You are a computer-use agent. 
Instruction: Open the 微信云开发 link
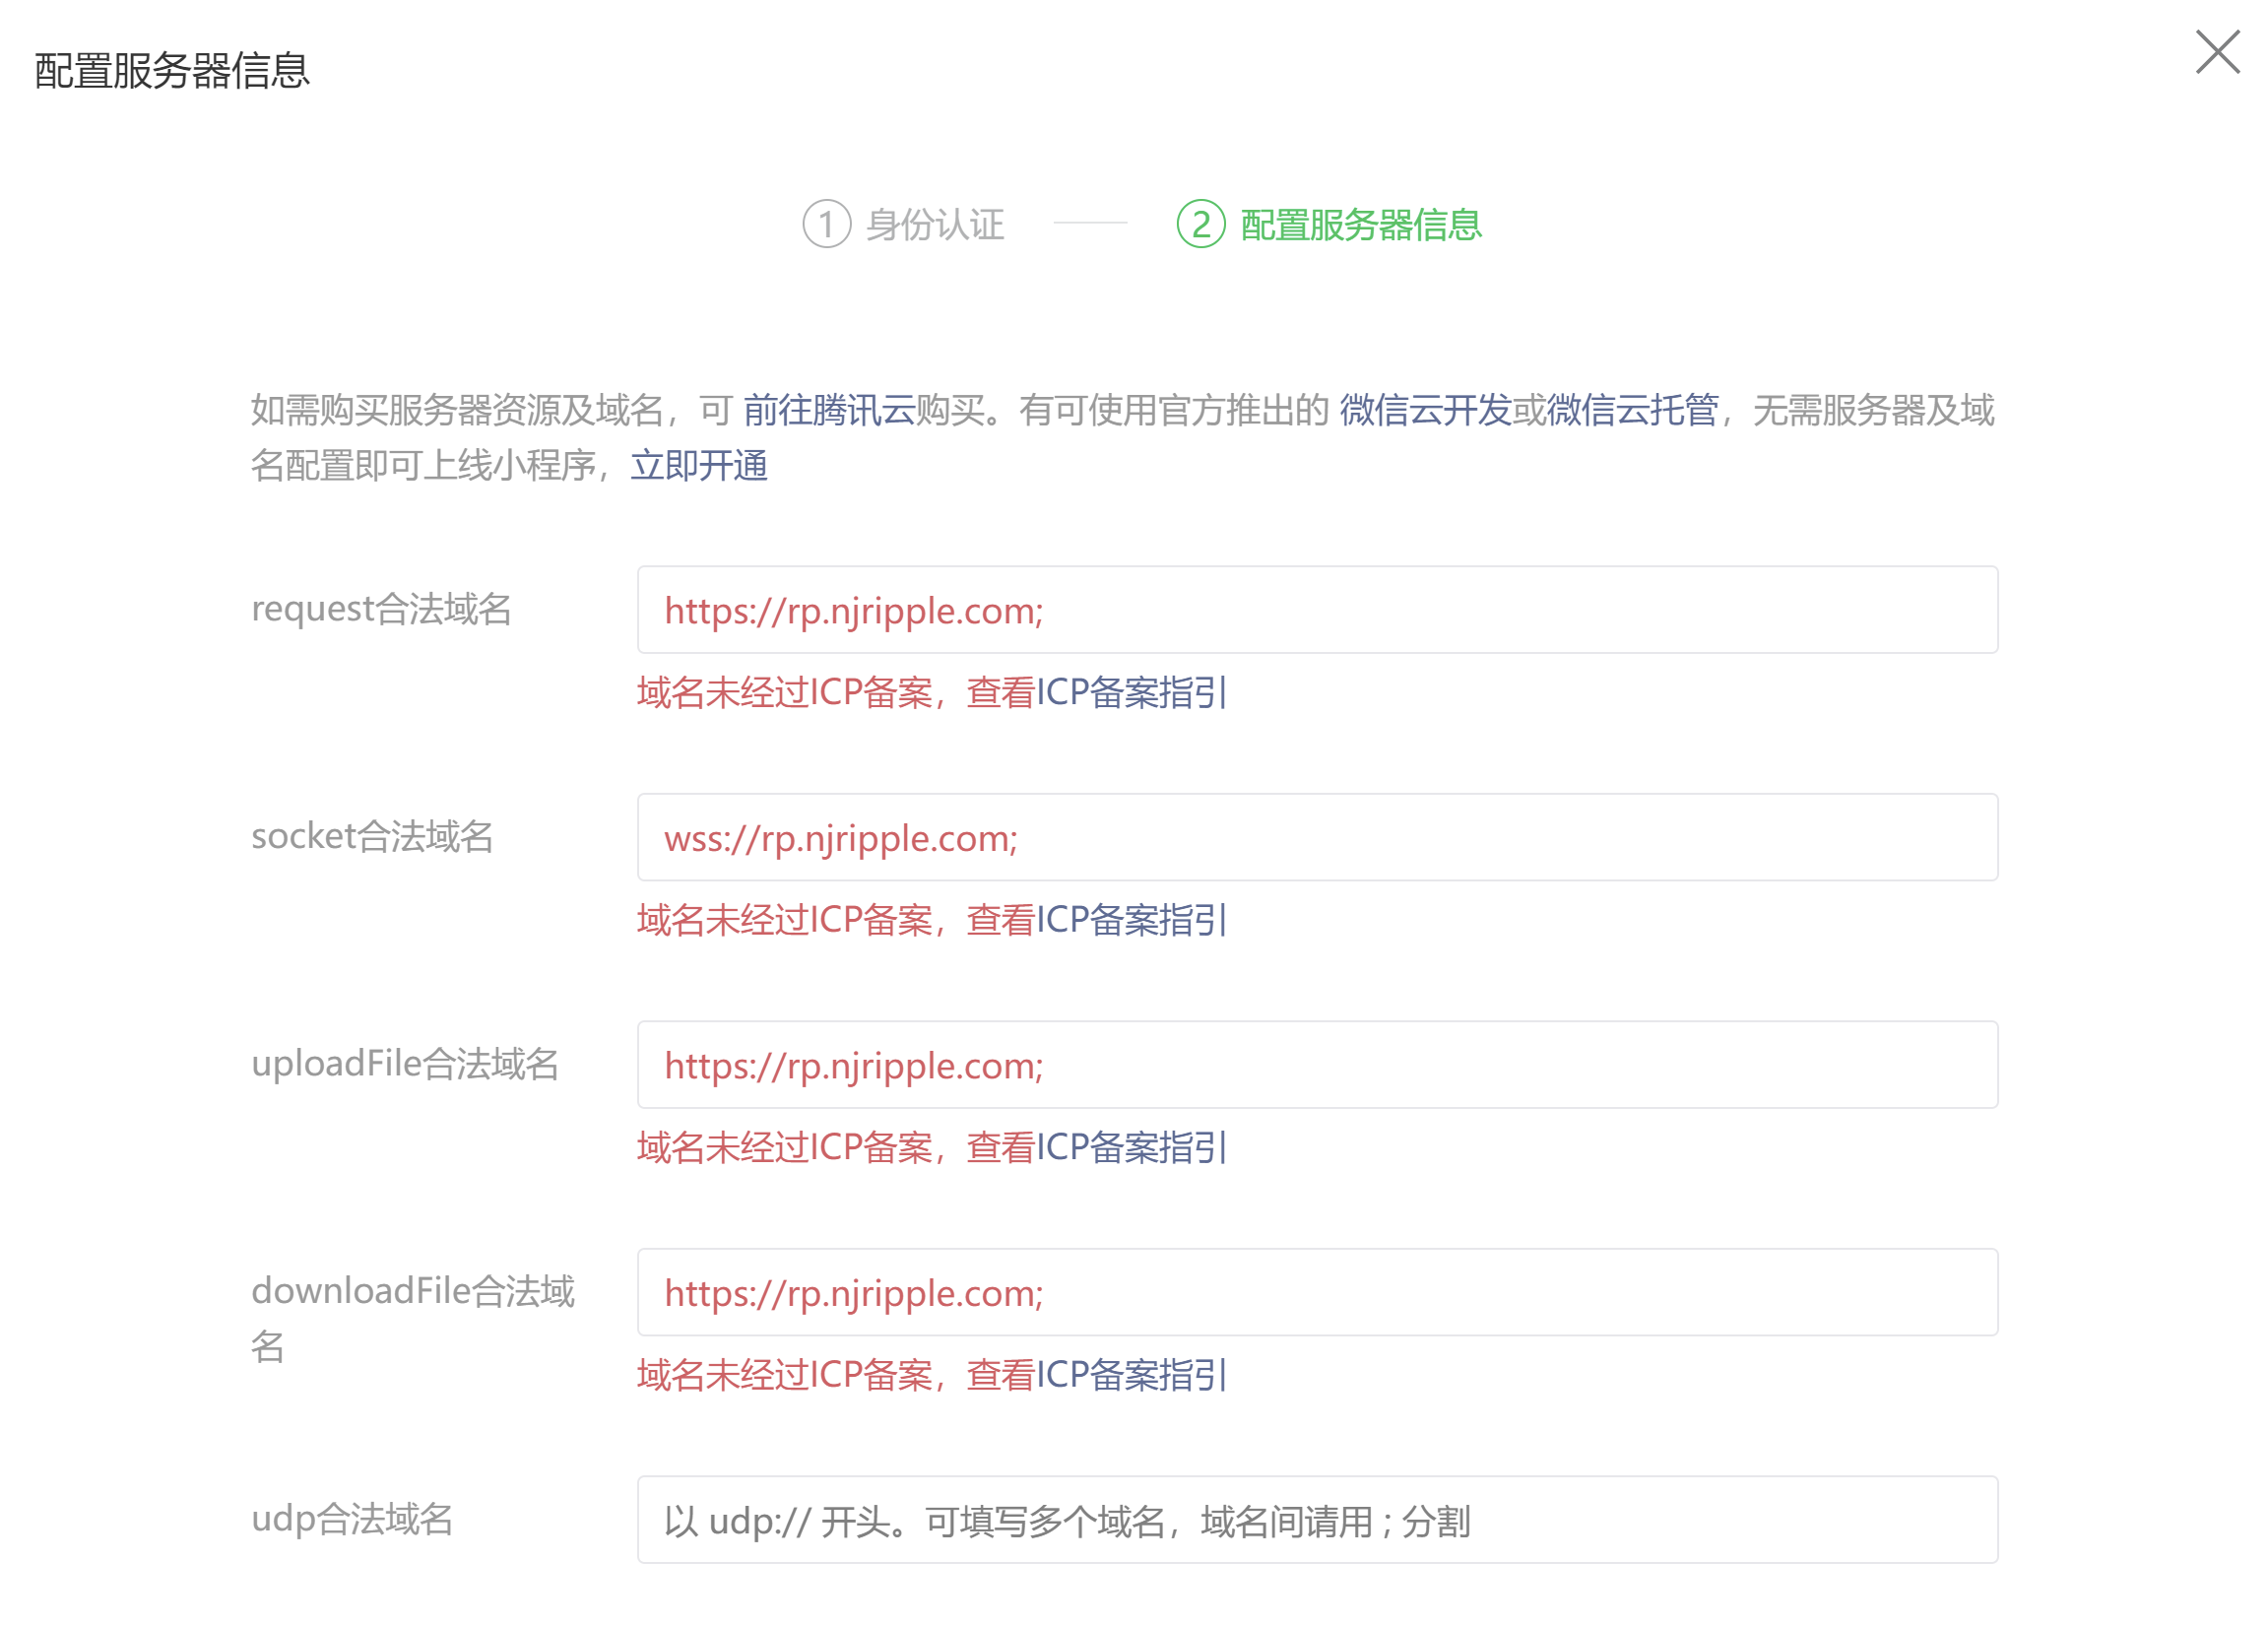[1424, 410]
